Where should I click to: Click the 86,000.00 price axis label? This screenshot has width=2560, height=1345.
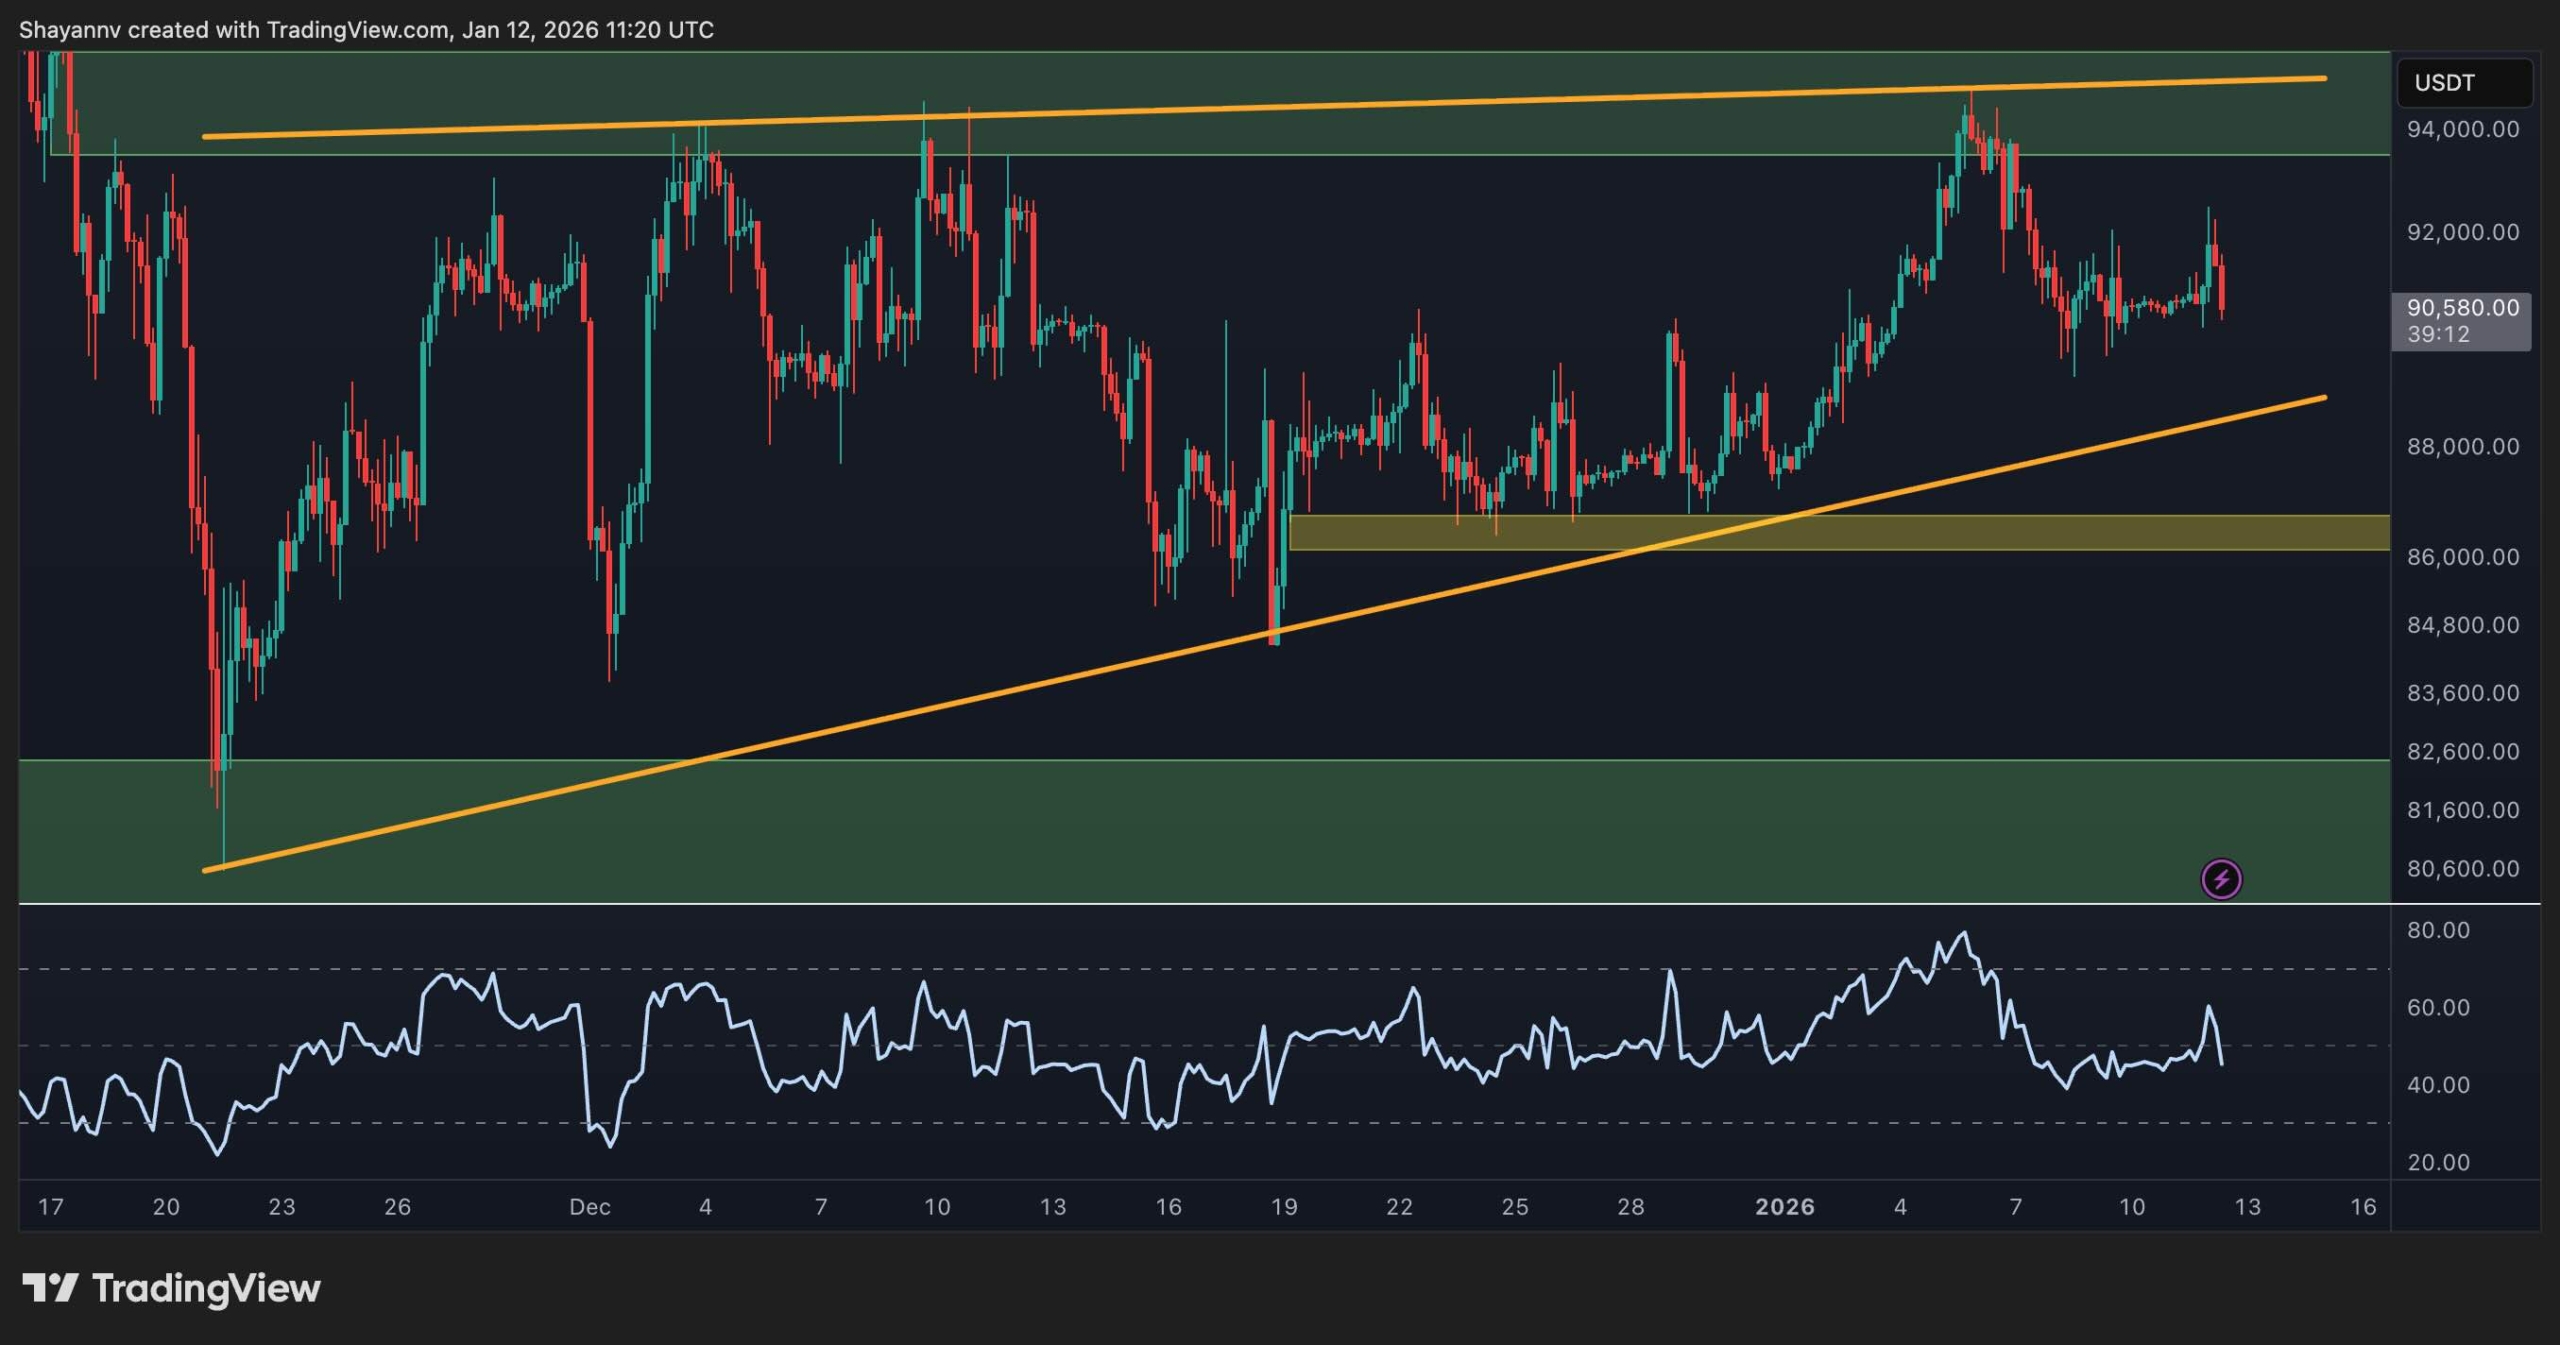pos(2462,557)
